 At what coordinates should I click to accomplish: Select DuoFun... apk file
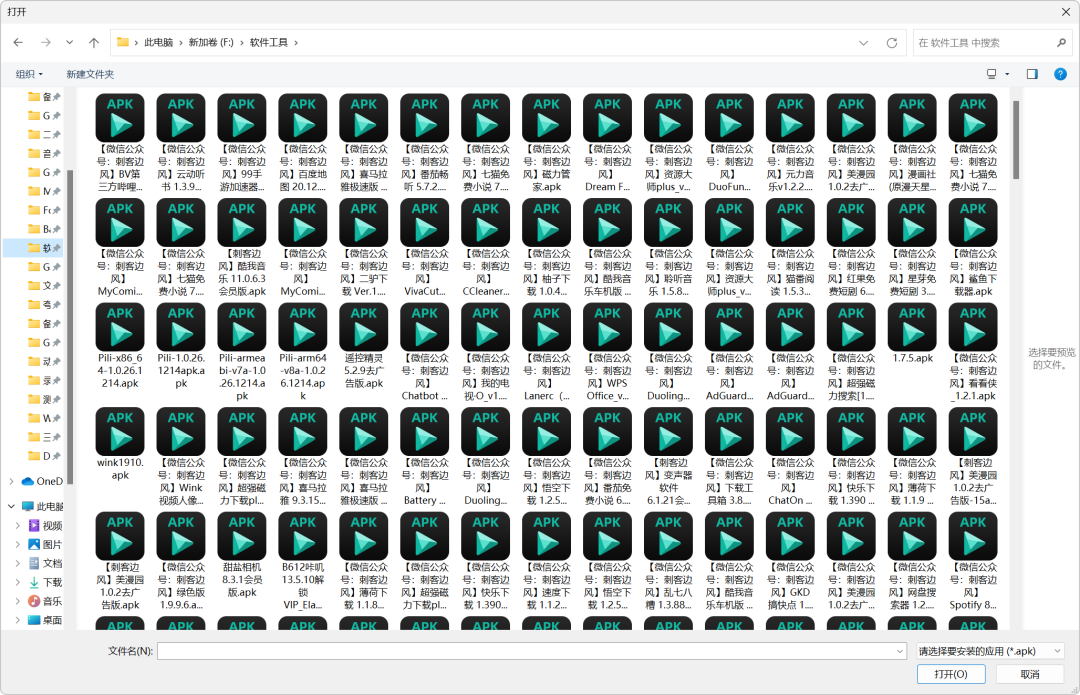[x=729, y=143]
